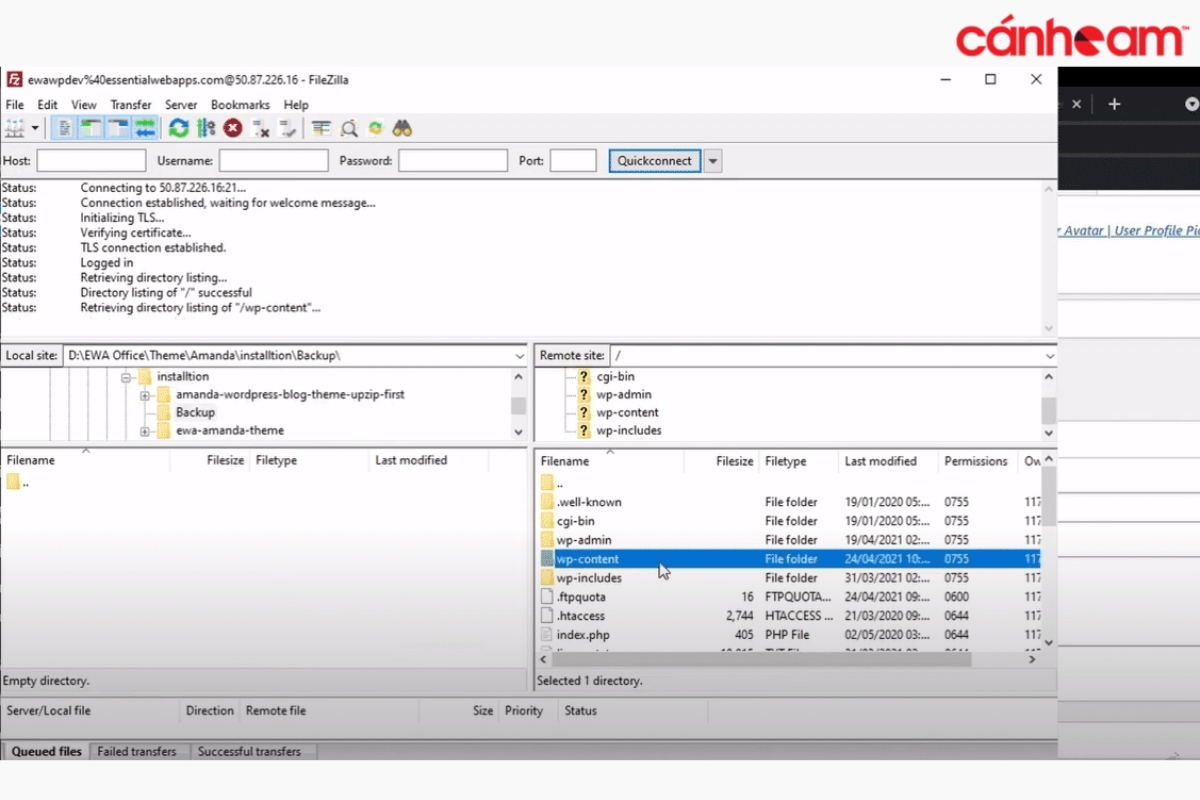Click the Host input field

[91, 160]
